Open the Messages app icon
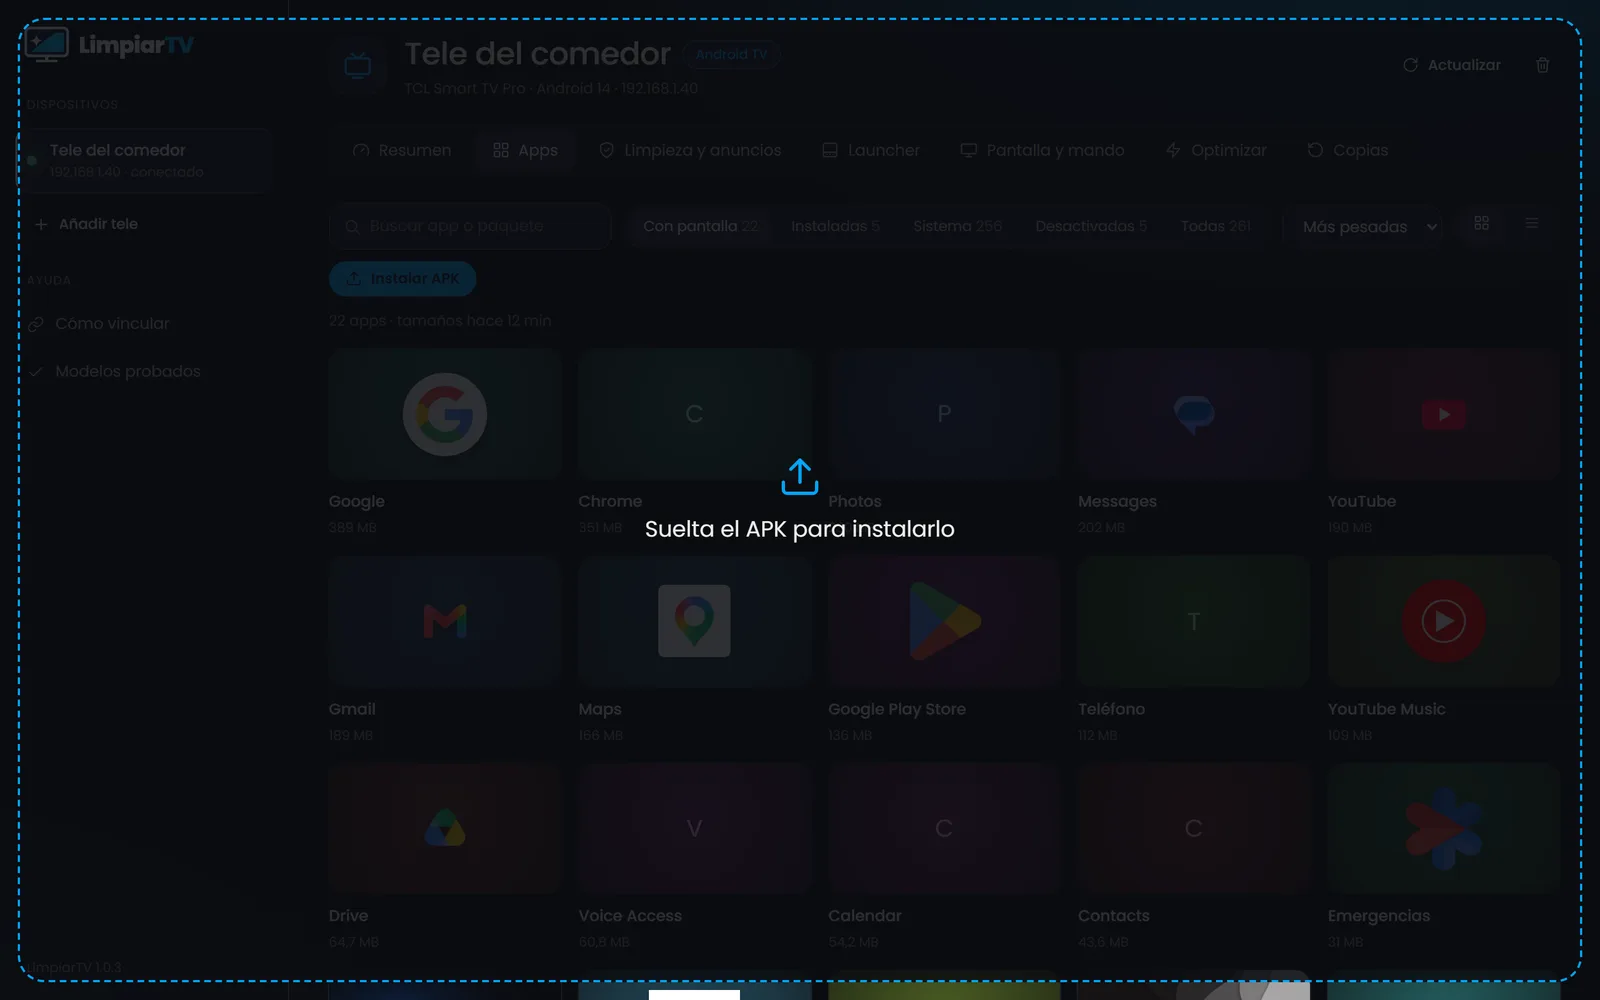The image size is (1600, 1000). [1194, 414]
